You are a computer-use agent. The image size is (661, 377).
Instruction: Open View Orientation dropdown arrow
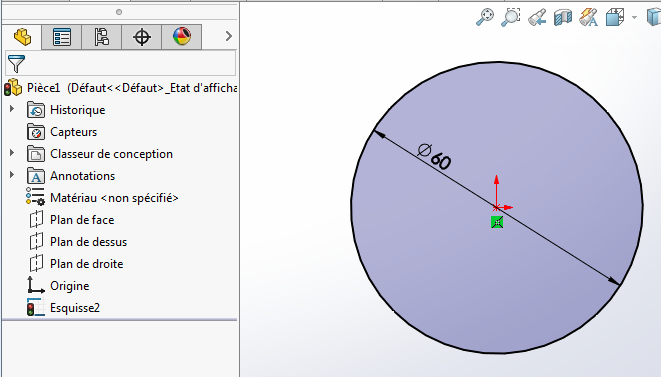[x=634, y=18]
